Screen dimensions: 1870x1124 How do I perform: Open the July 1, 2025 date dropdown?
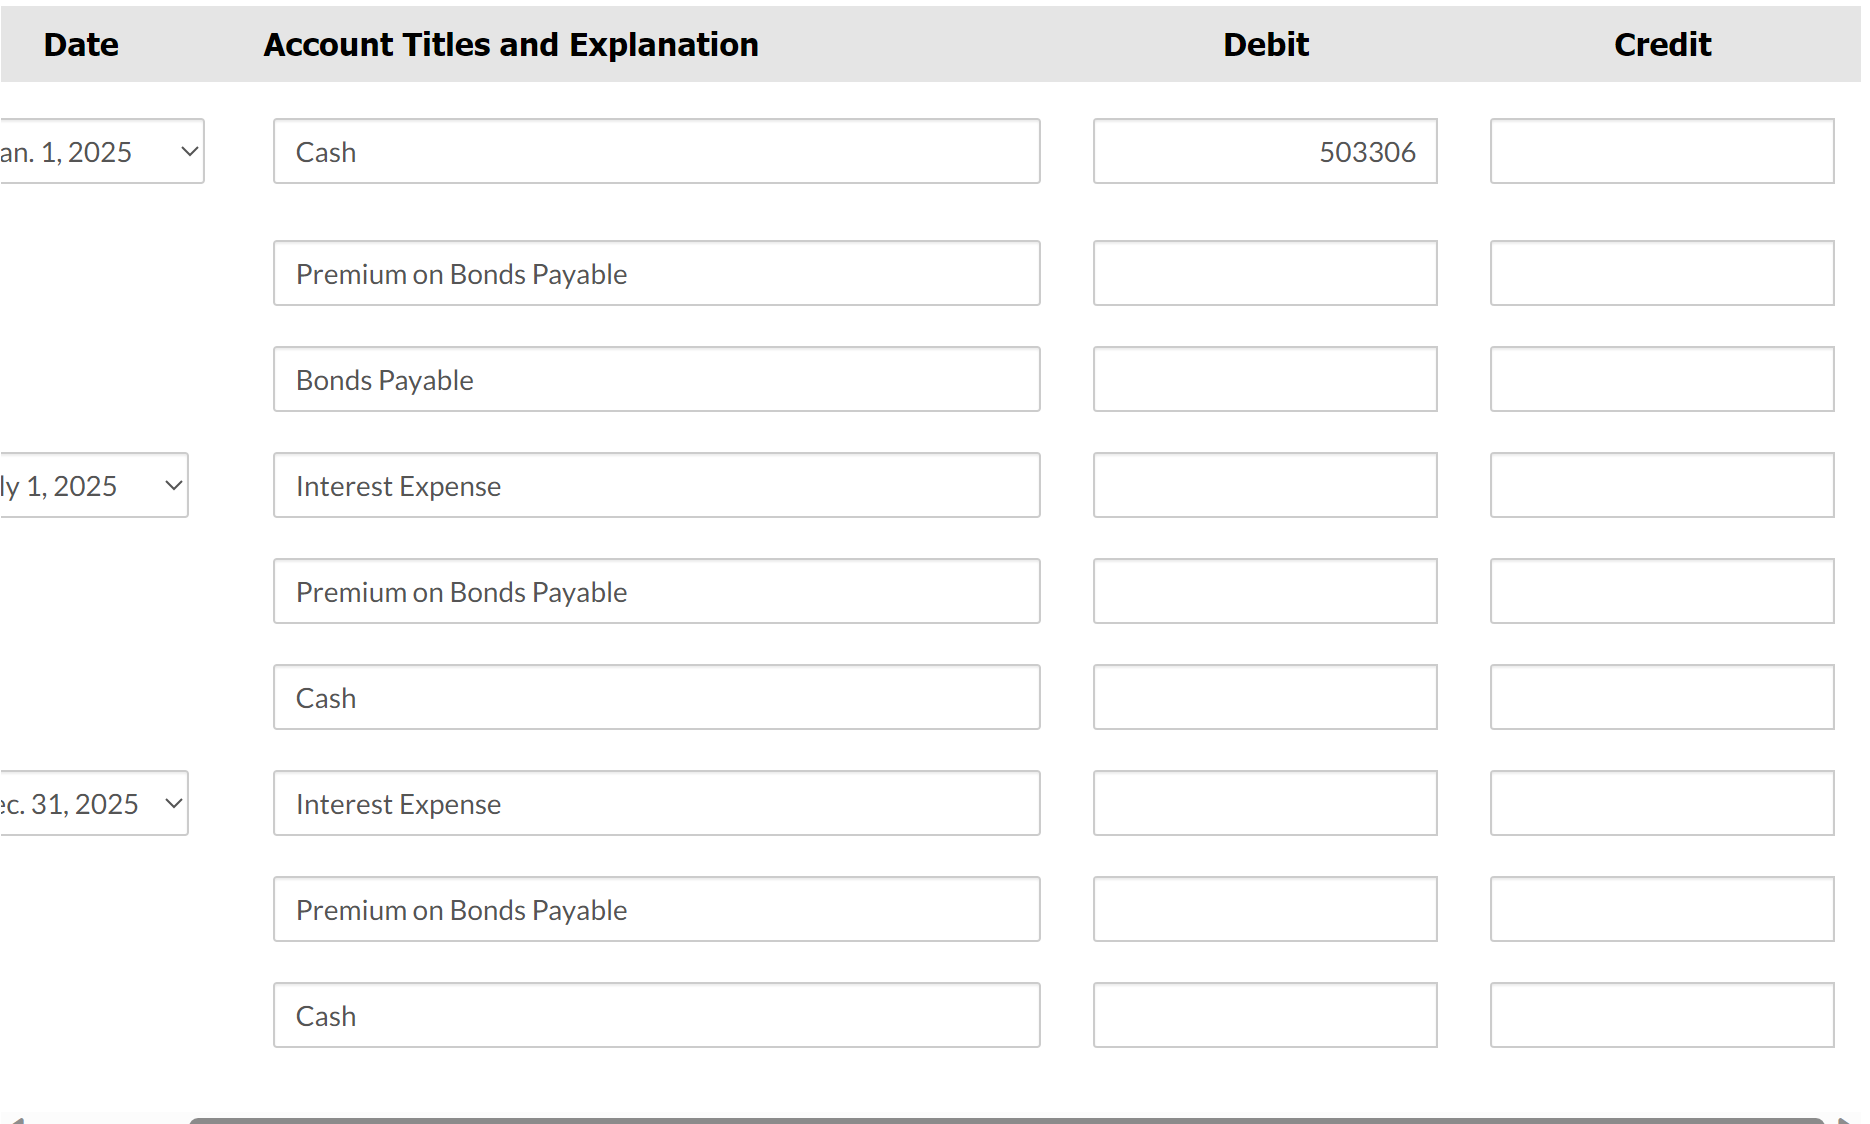93,485
